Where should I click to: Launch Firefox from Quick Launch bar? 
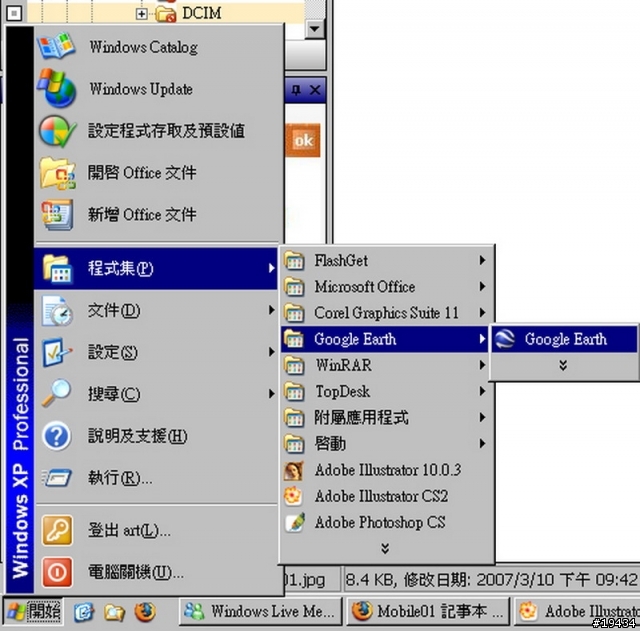coord(145,612)
